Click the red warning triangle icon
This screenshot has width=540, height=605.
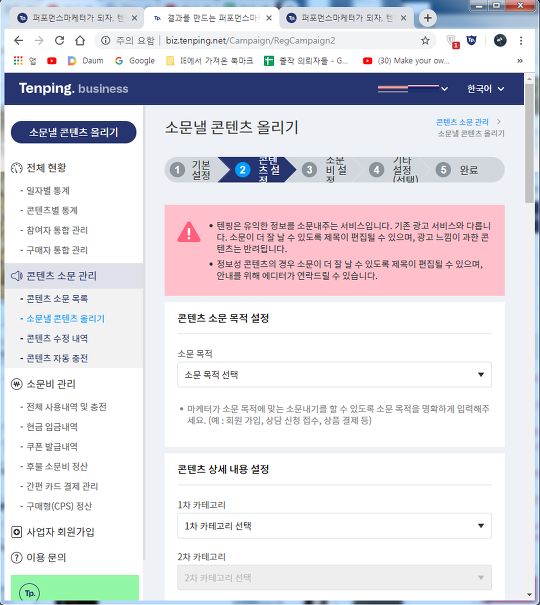[189, 232]
